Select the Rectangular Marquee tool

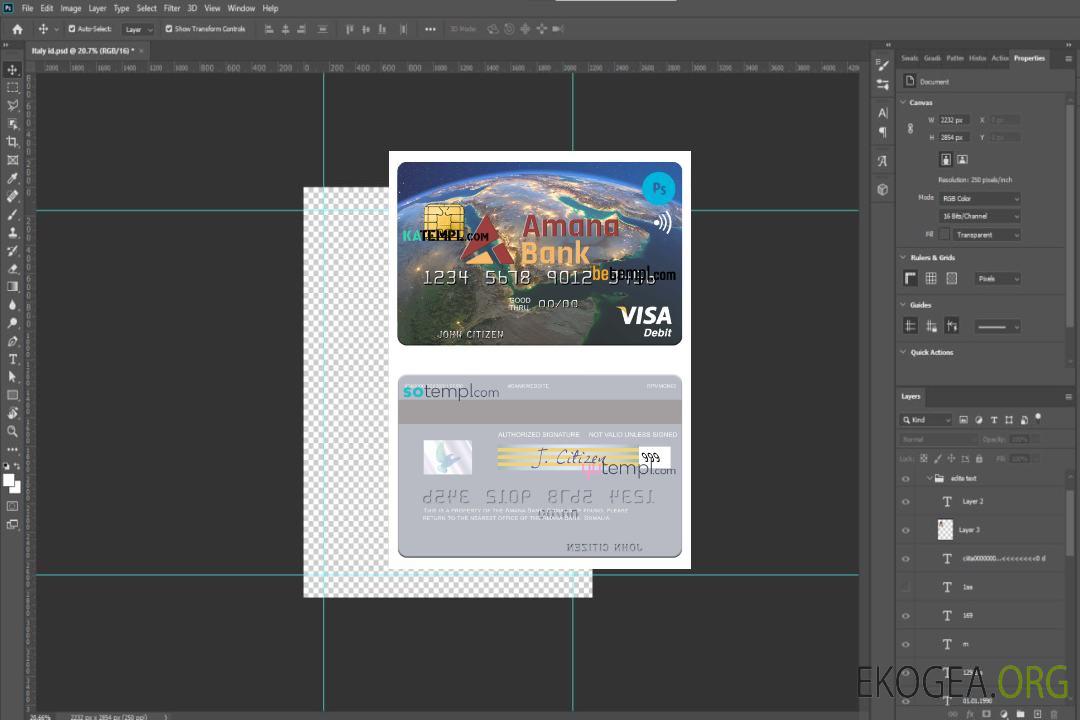12,88
